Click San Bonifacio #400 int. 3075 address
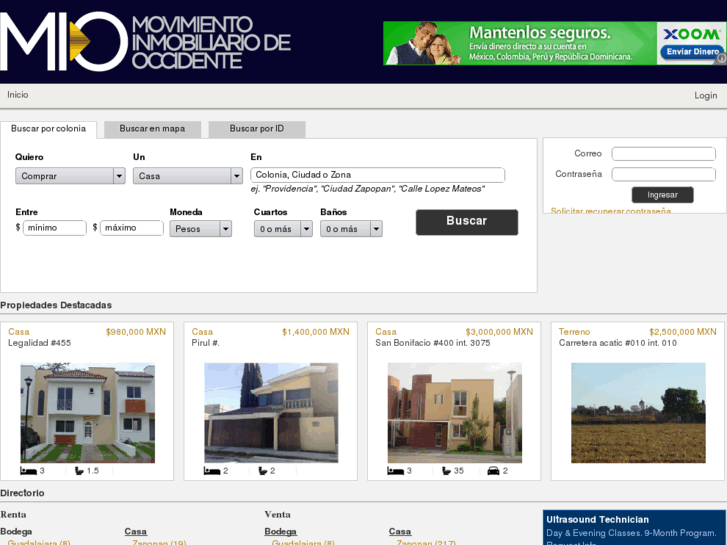 tap(433, 343)
